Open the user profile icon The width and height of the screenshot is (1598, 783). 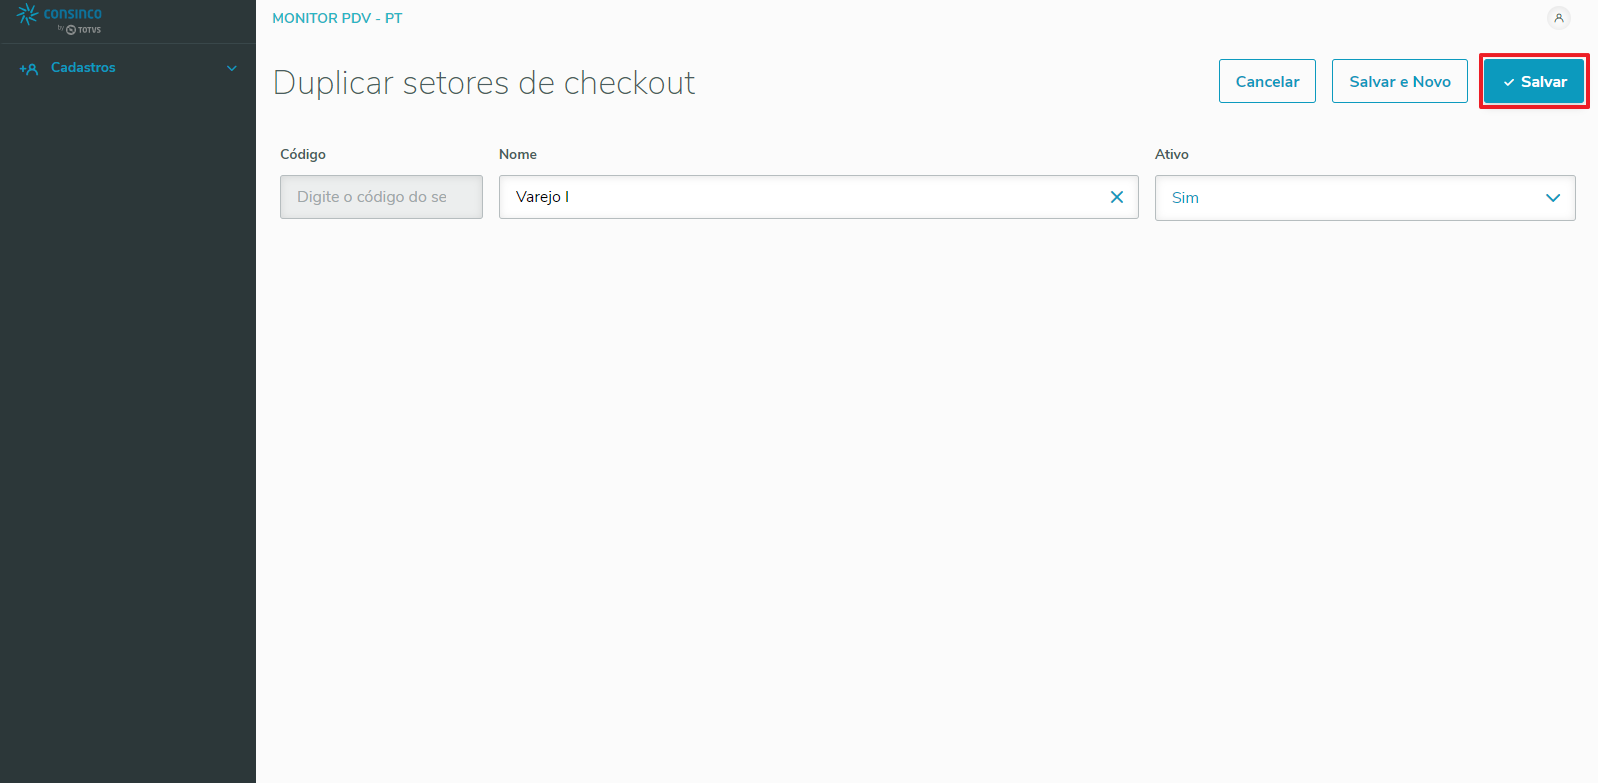click(x=1558, y=18)
